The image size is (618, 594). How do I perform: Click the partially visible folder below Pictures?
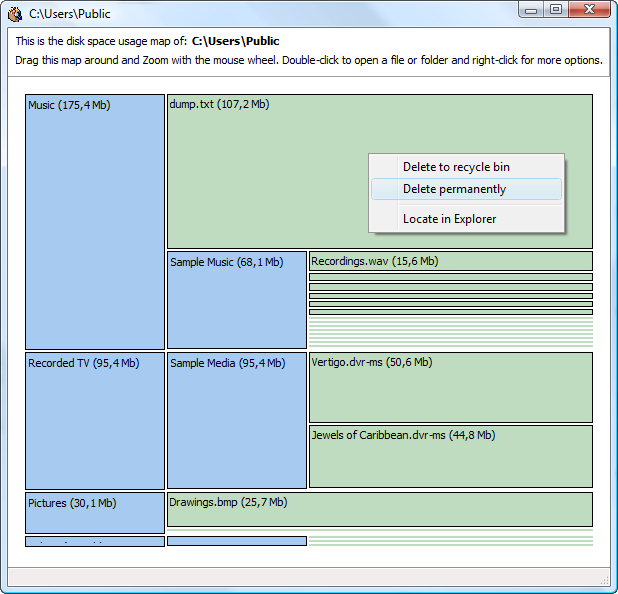[x=95, y=541]
